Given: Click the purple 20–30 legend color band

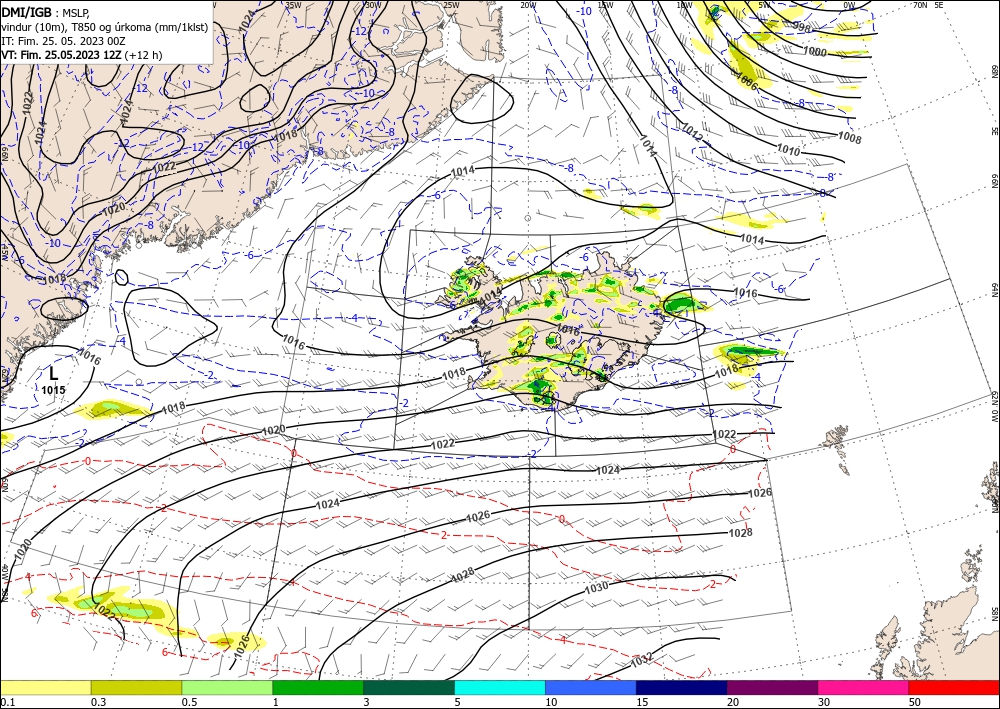Looking at the screenshot, I should (772, 687).
